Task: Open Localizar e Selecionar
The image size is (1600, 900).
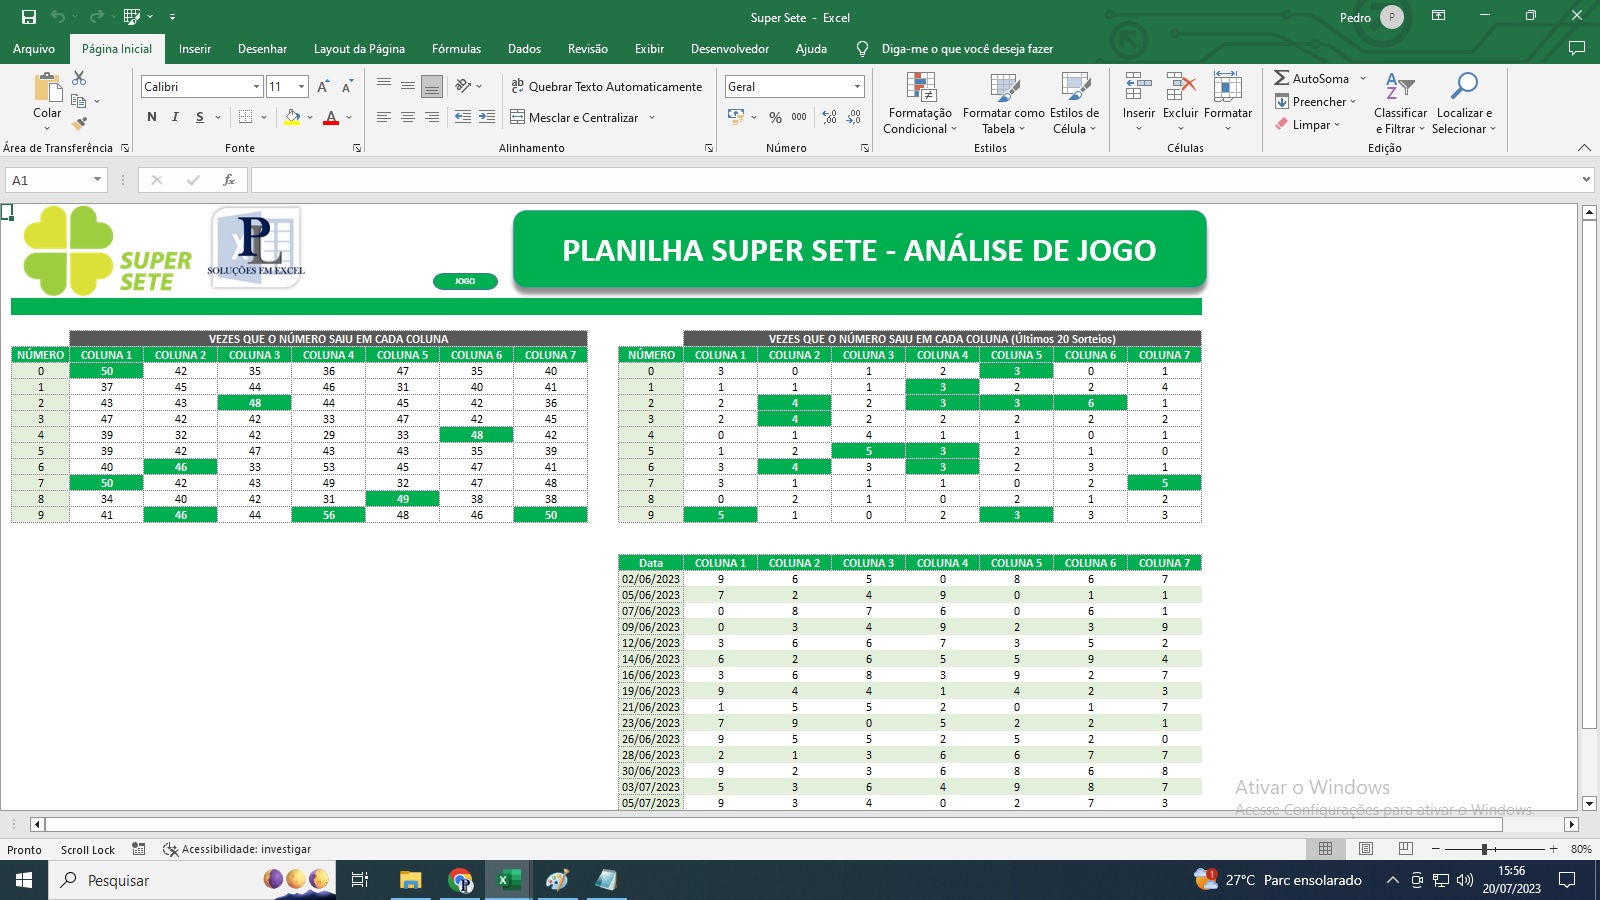Action: (1464, 103)
